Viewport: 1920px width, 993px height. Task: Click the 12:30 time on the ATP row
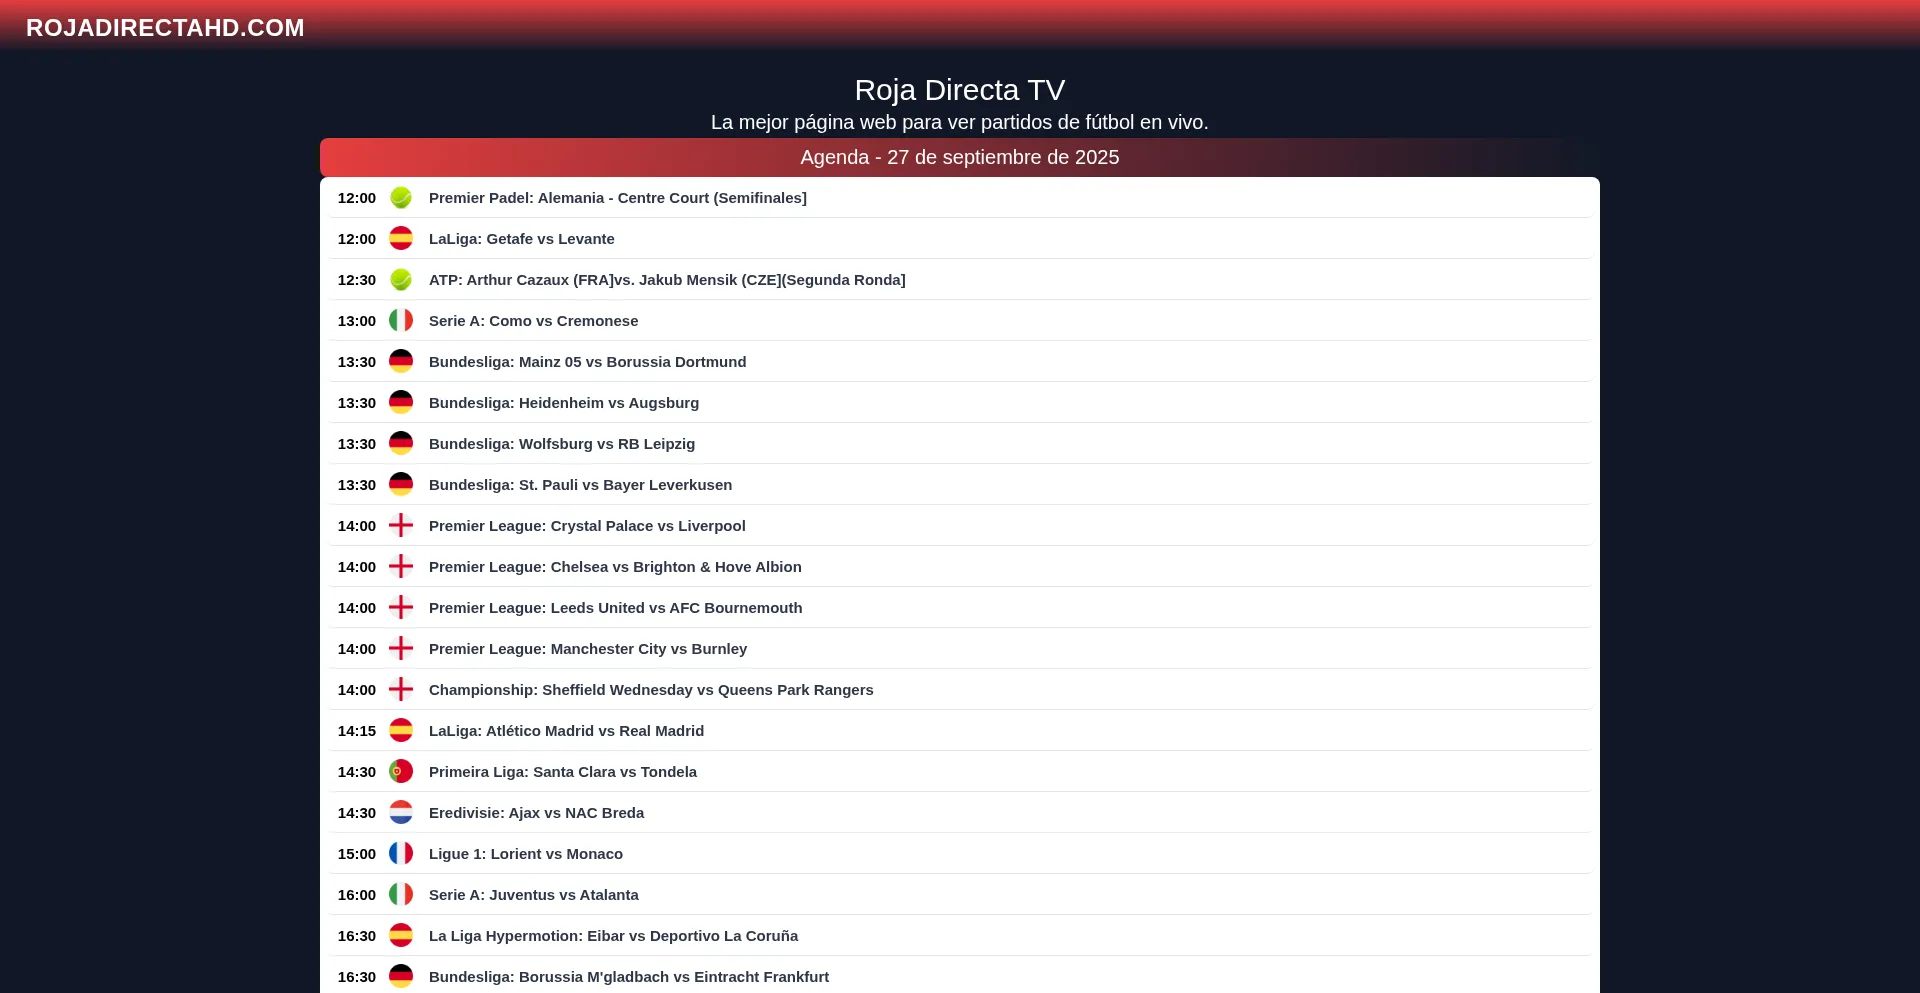357,280
